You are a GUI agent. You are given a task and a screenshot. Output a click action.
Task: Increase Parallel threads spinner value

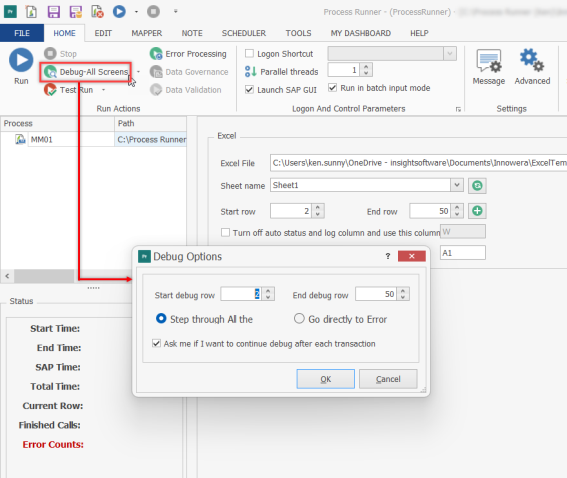tap(366, 67)
